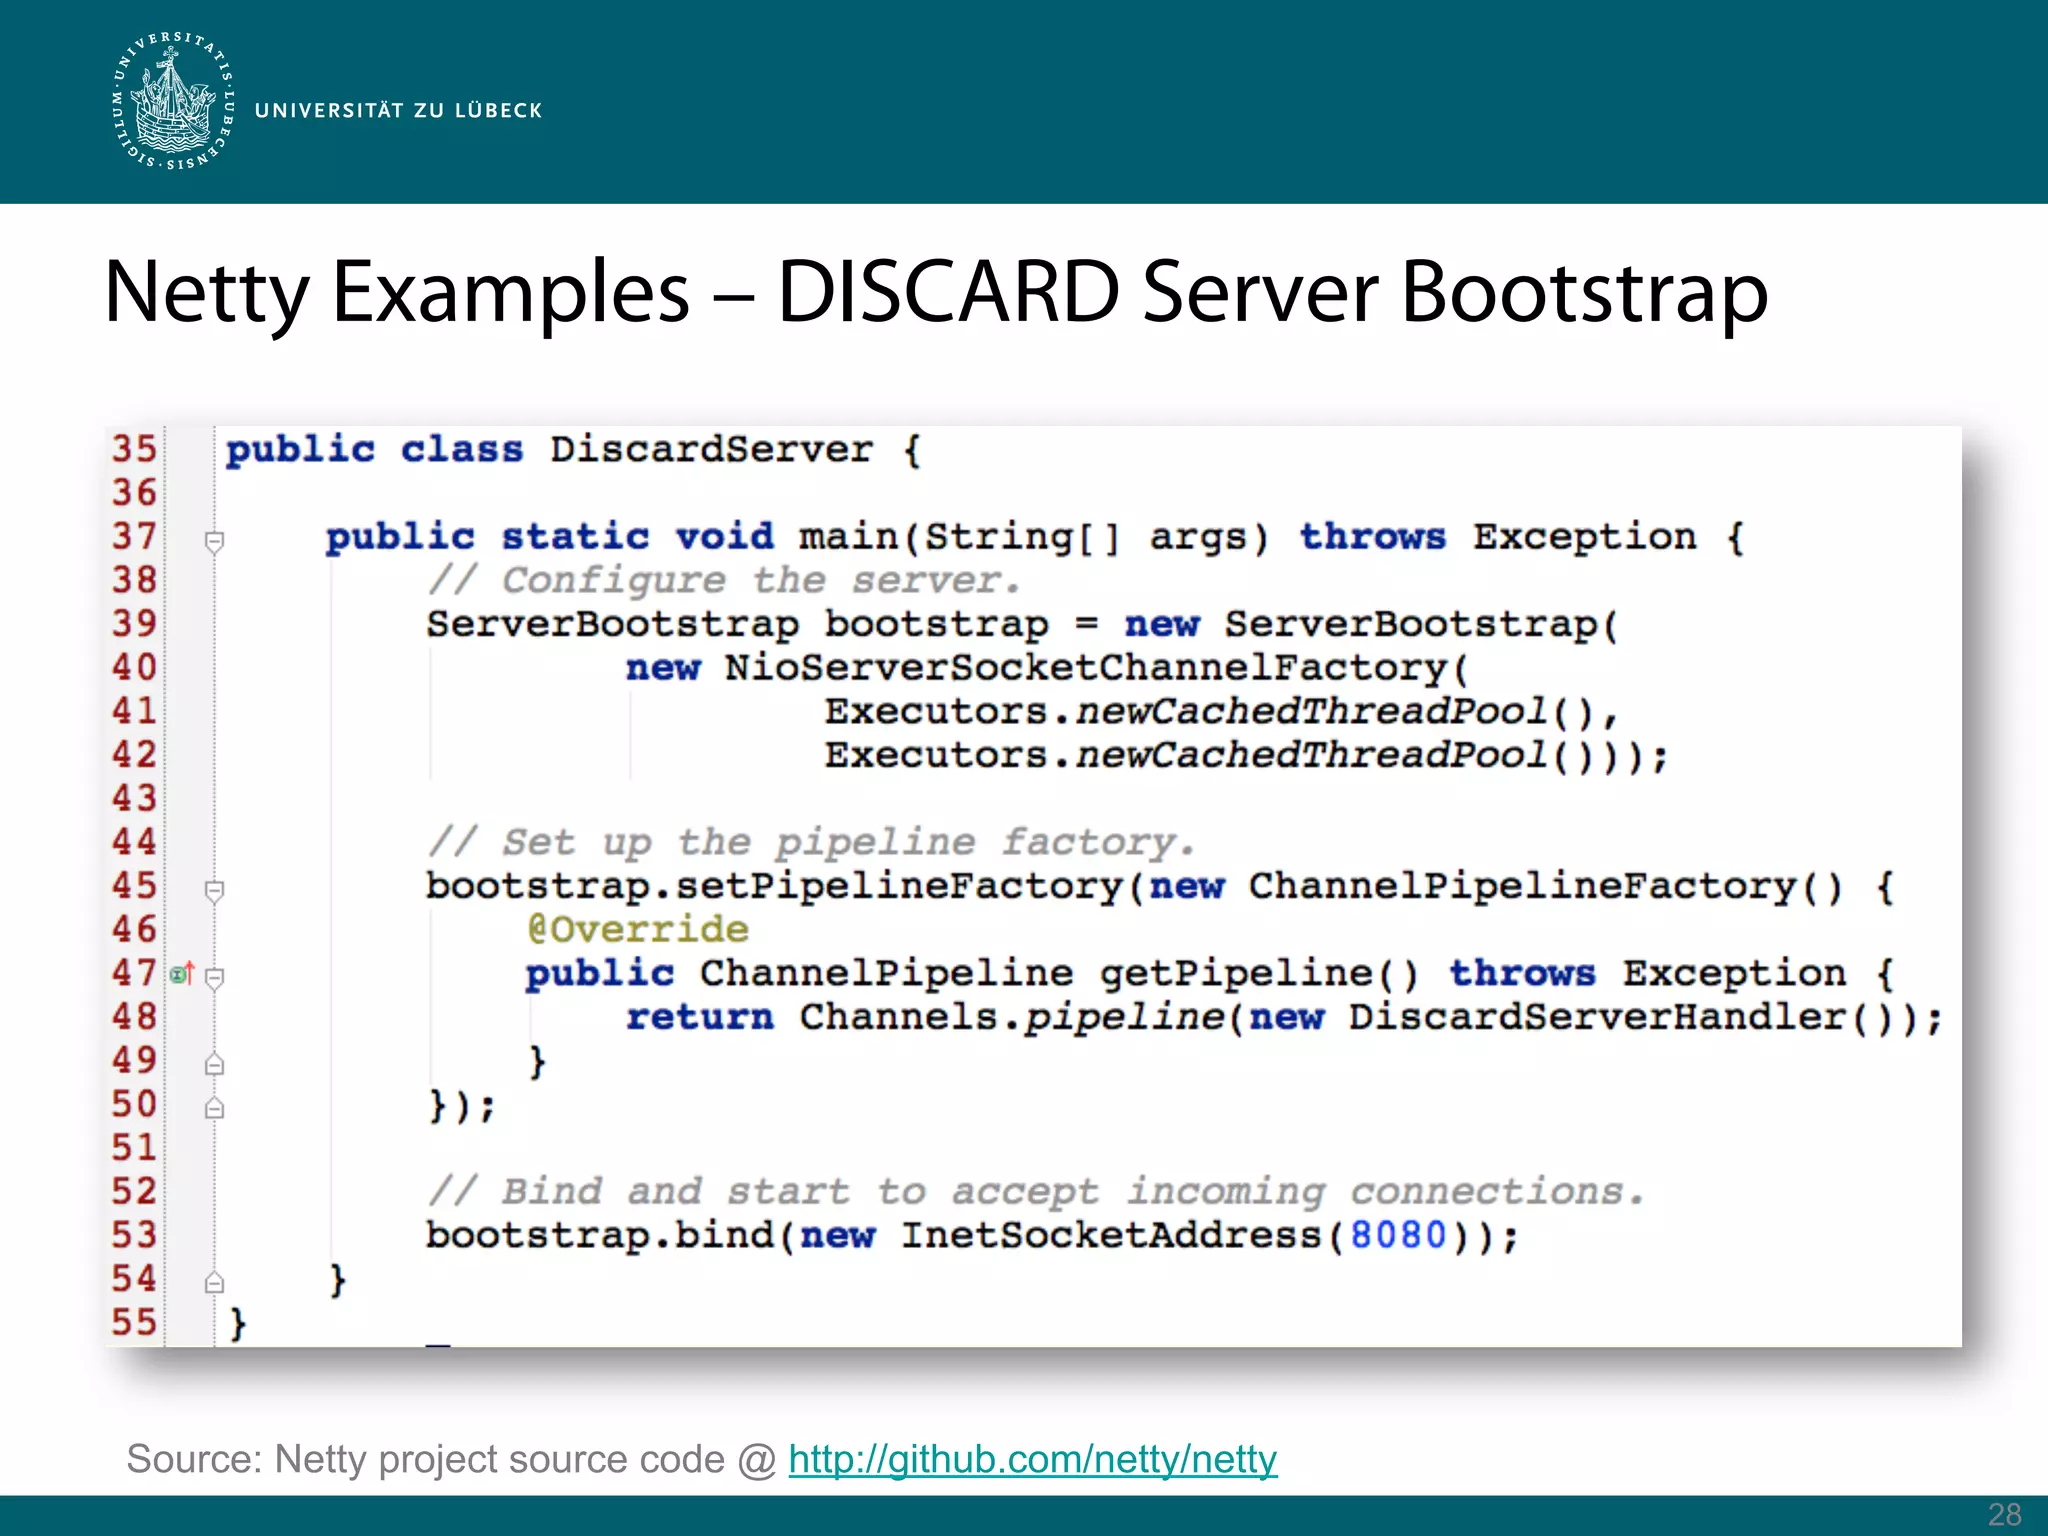Click the implements-method gutter icon at line 47

pos(181,973)
